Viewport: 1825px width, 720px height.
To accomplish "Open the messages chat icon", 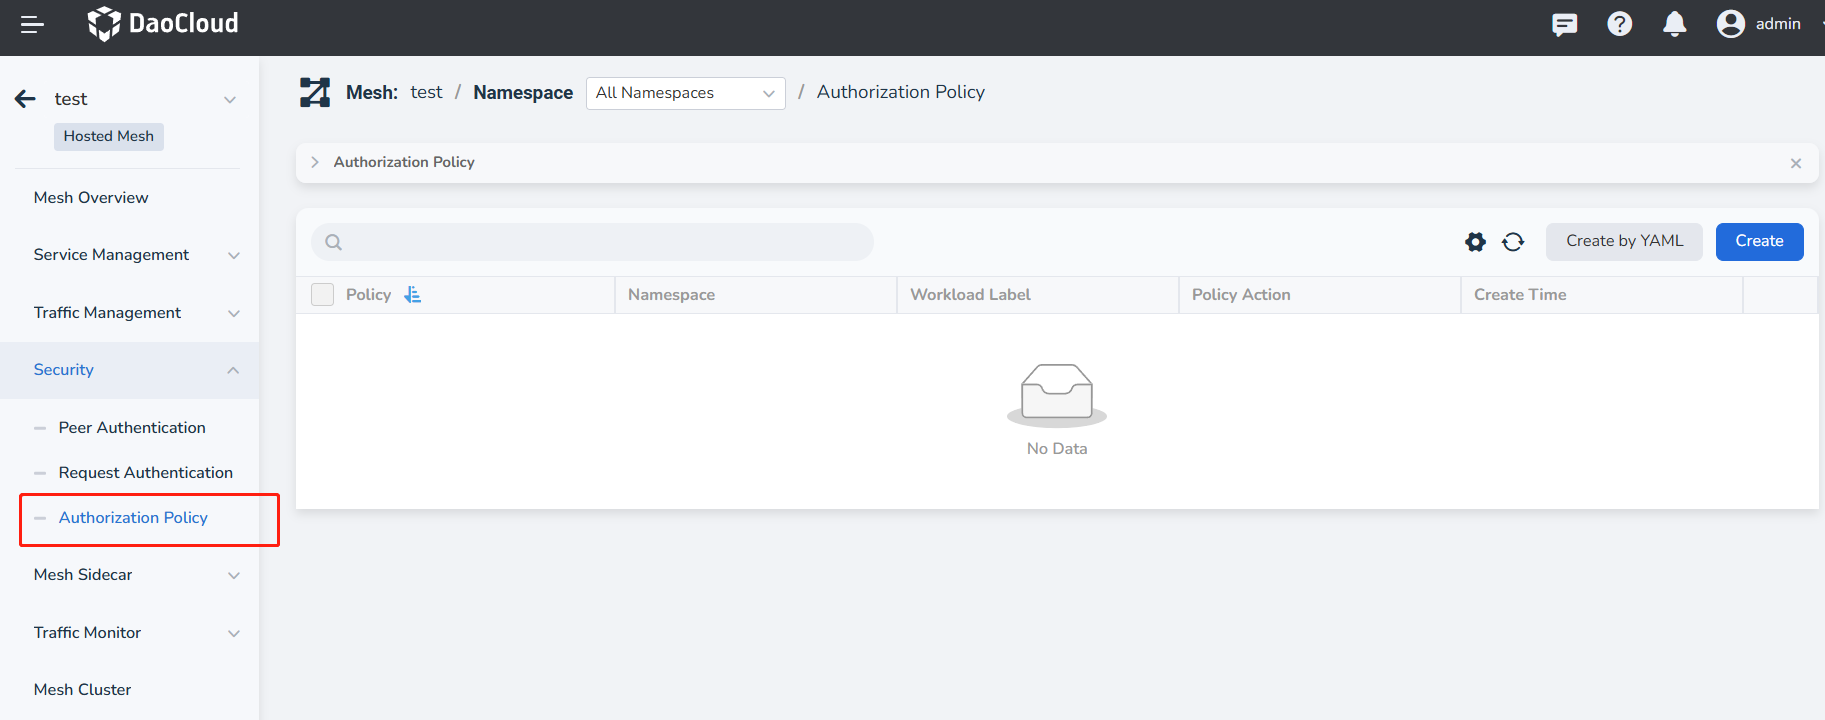I will point(1564,24).
